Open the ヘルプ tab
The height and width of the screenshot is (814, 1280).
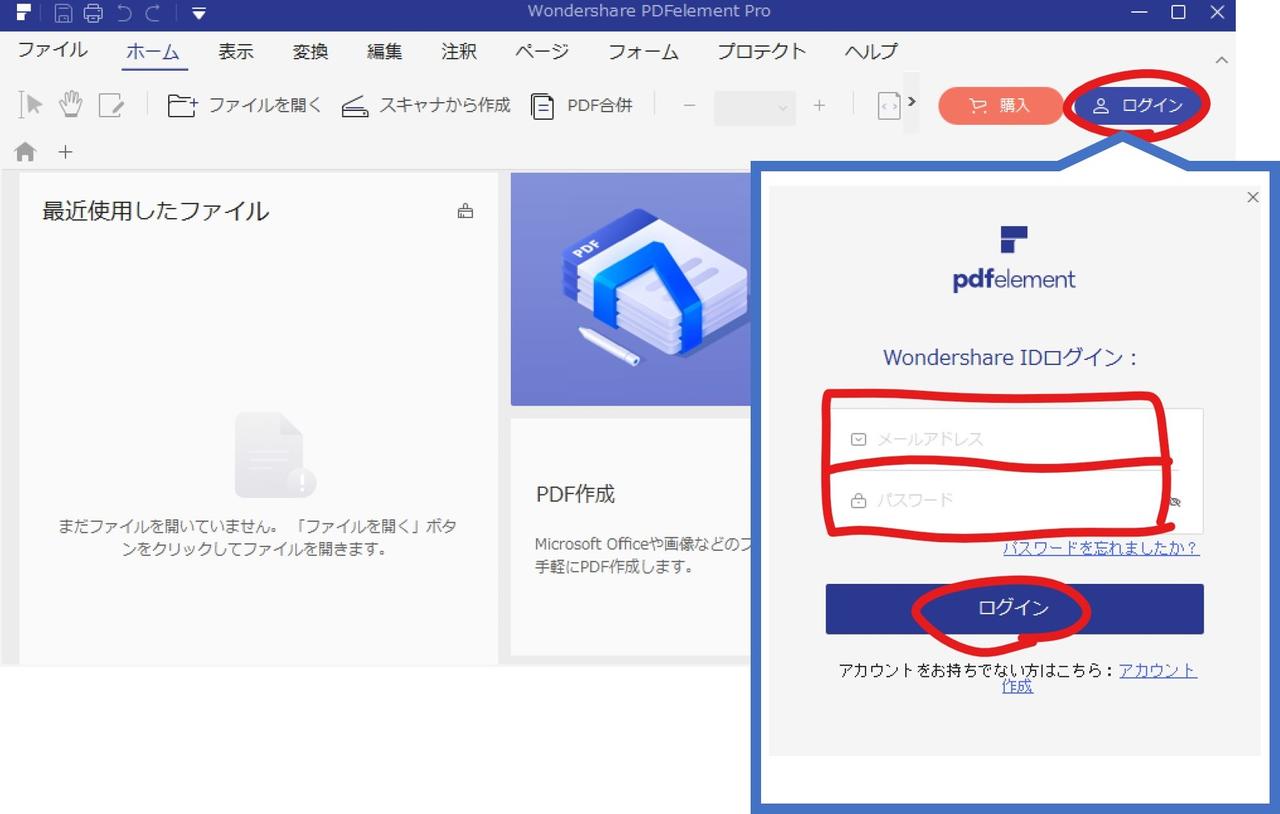coord(871,52)
